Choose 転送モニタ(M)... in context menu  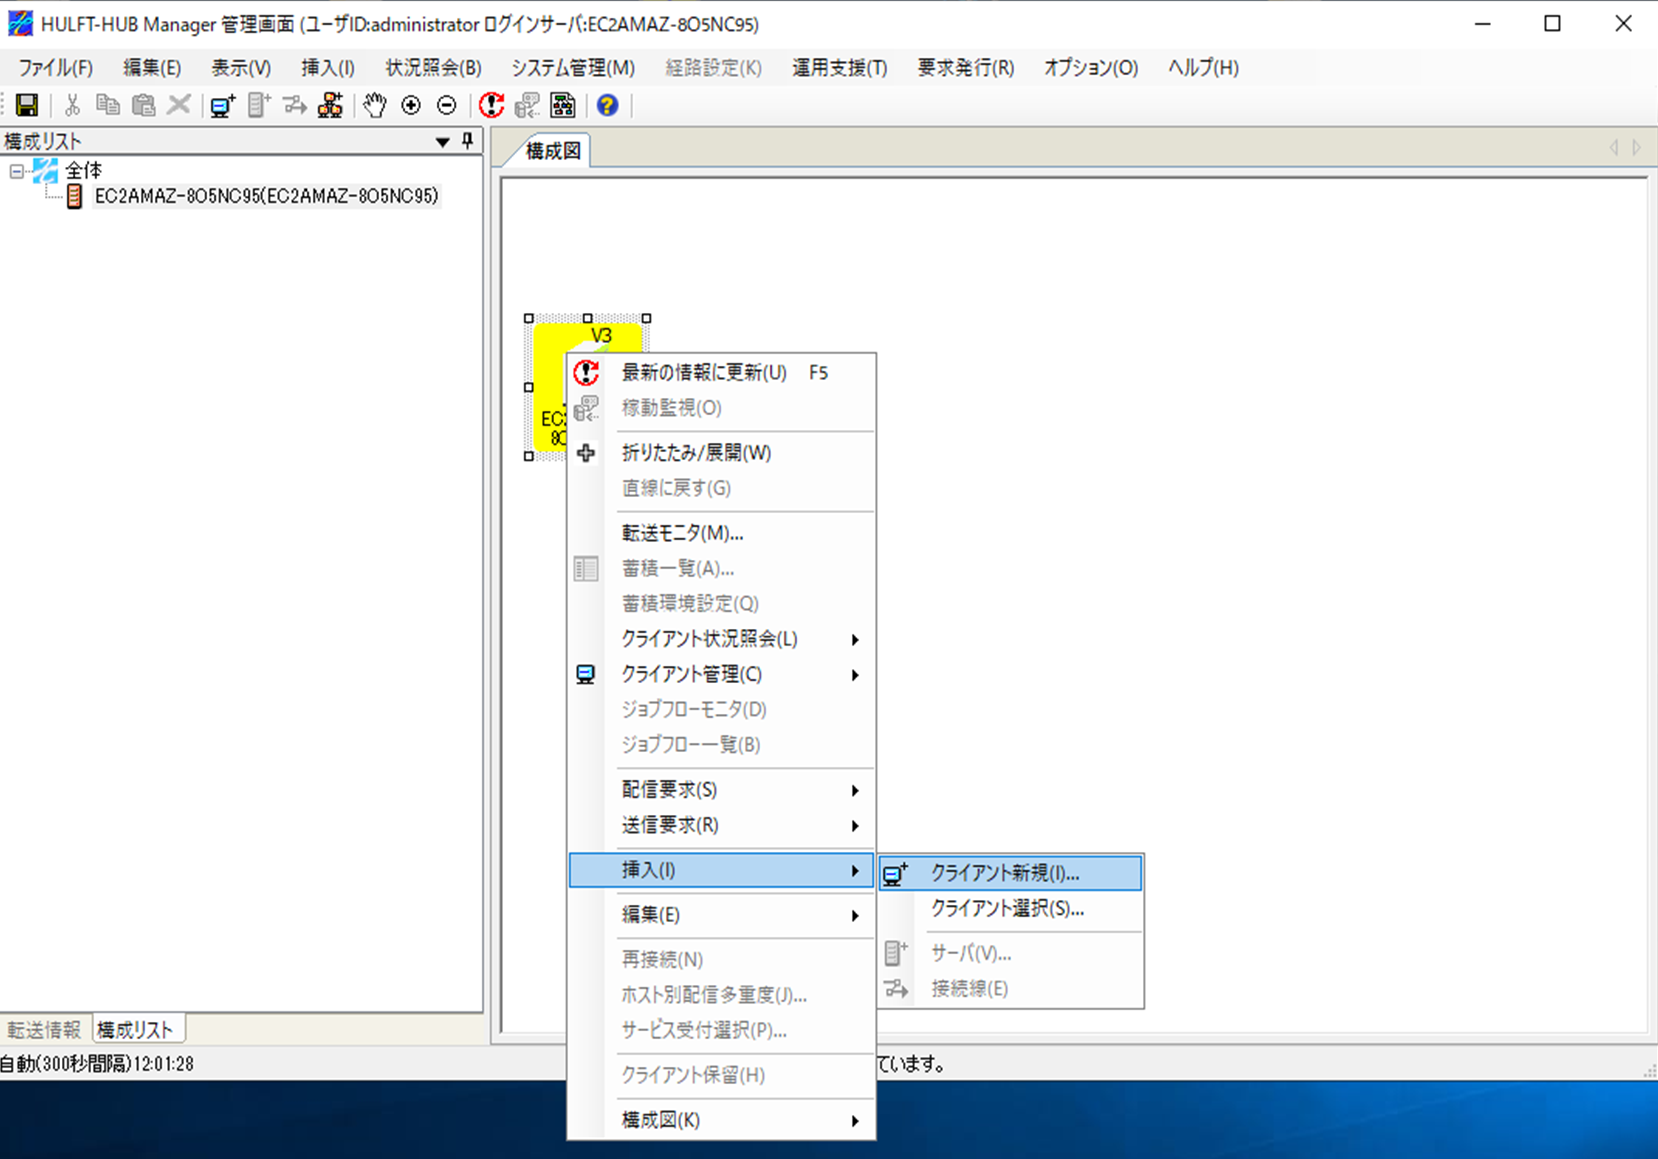(721, 533)
